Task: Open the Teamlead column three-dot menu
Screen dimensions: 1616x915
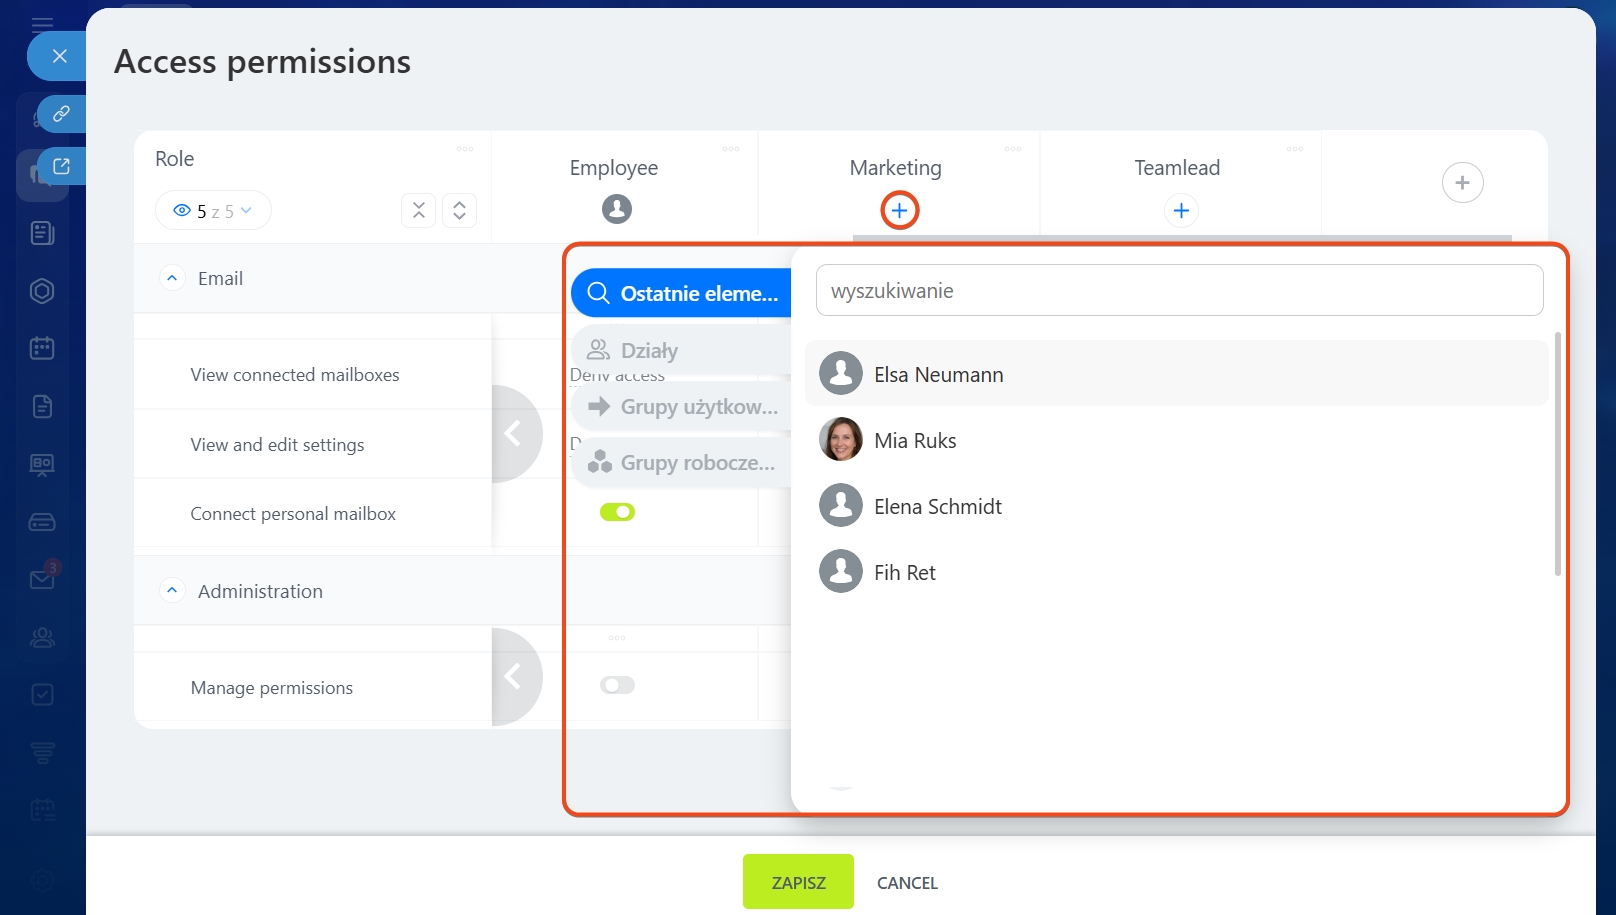Action: click(1295, 149)
